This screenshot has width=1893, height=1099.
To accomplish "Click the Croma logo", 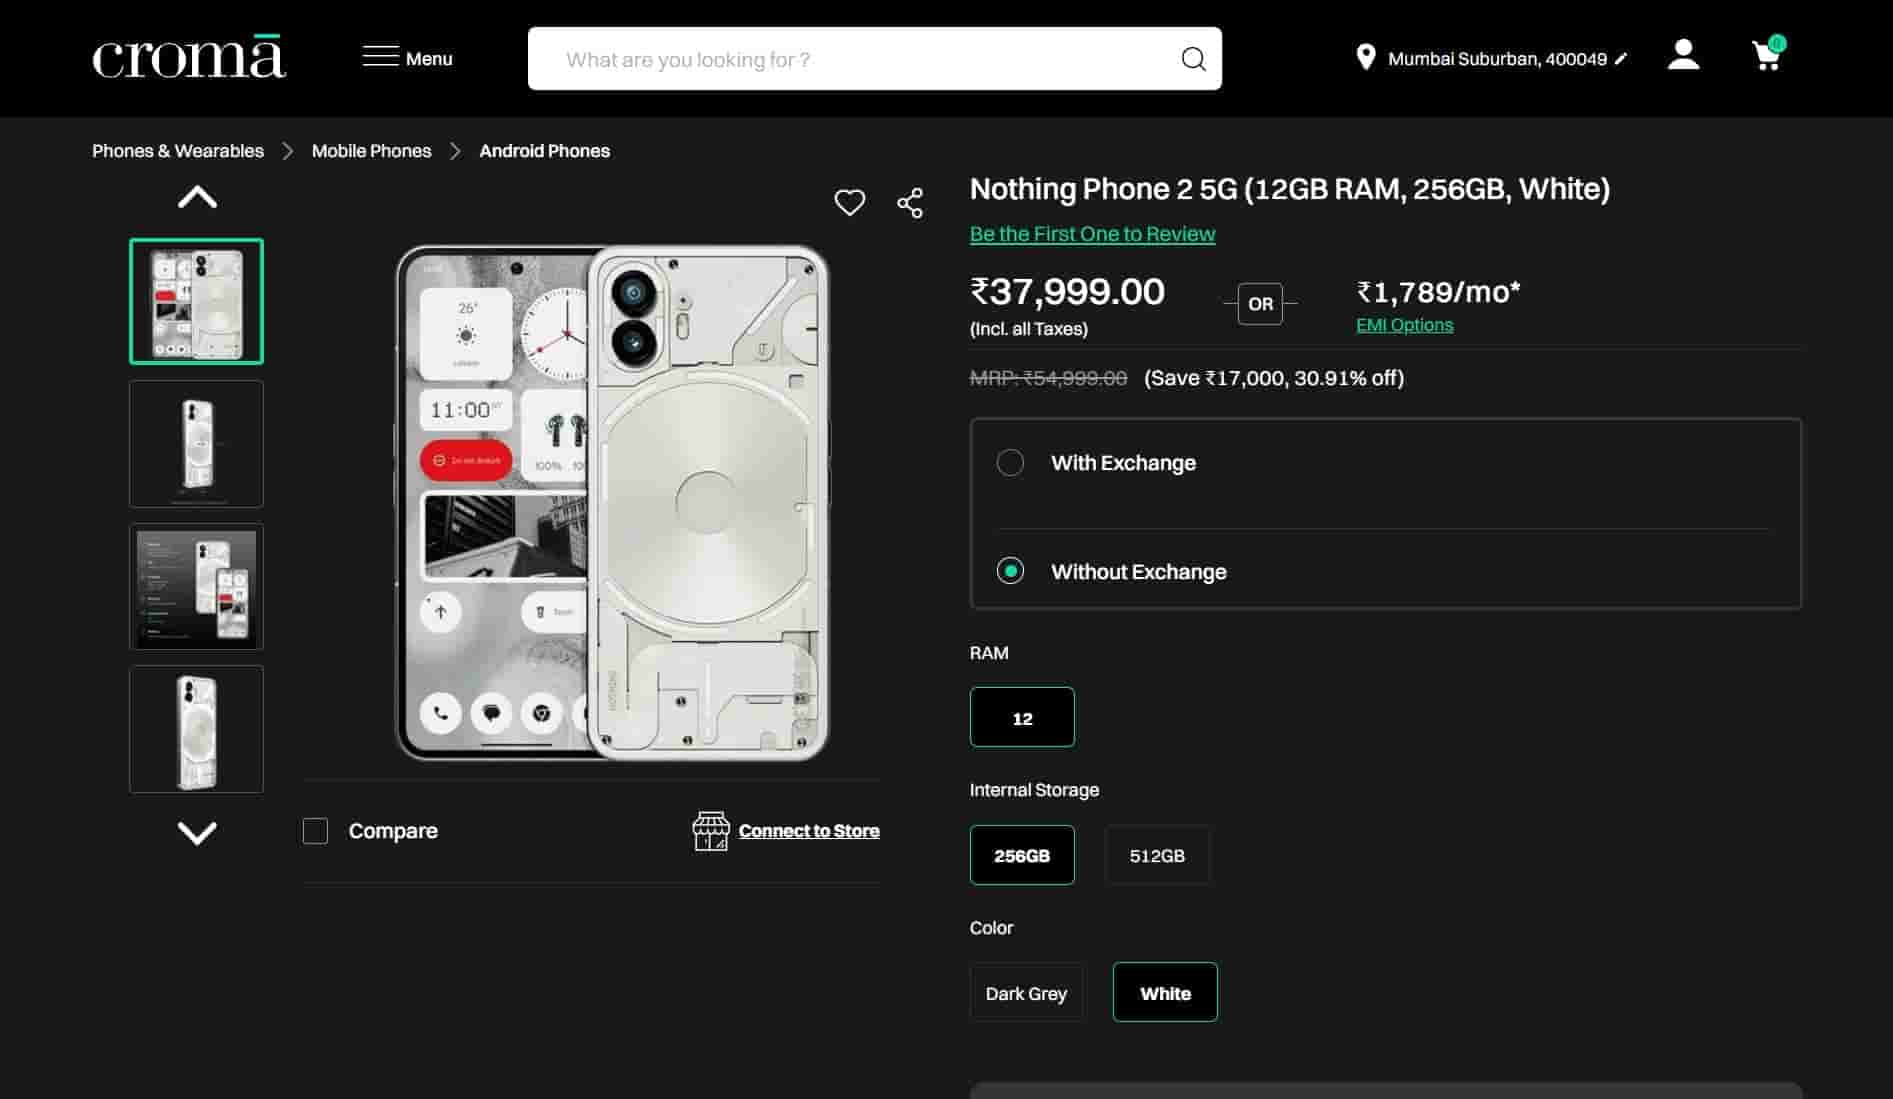I will [189, 57].
